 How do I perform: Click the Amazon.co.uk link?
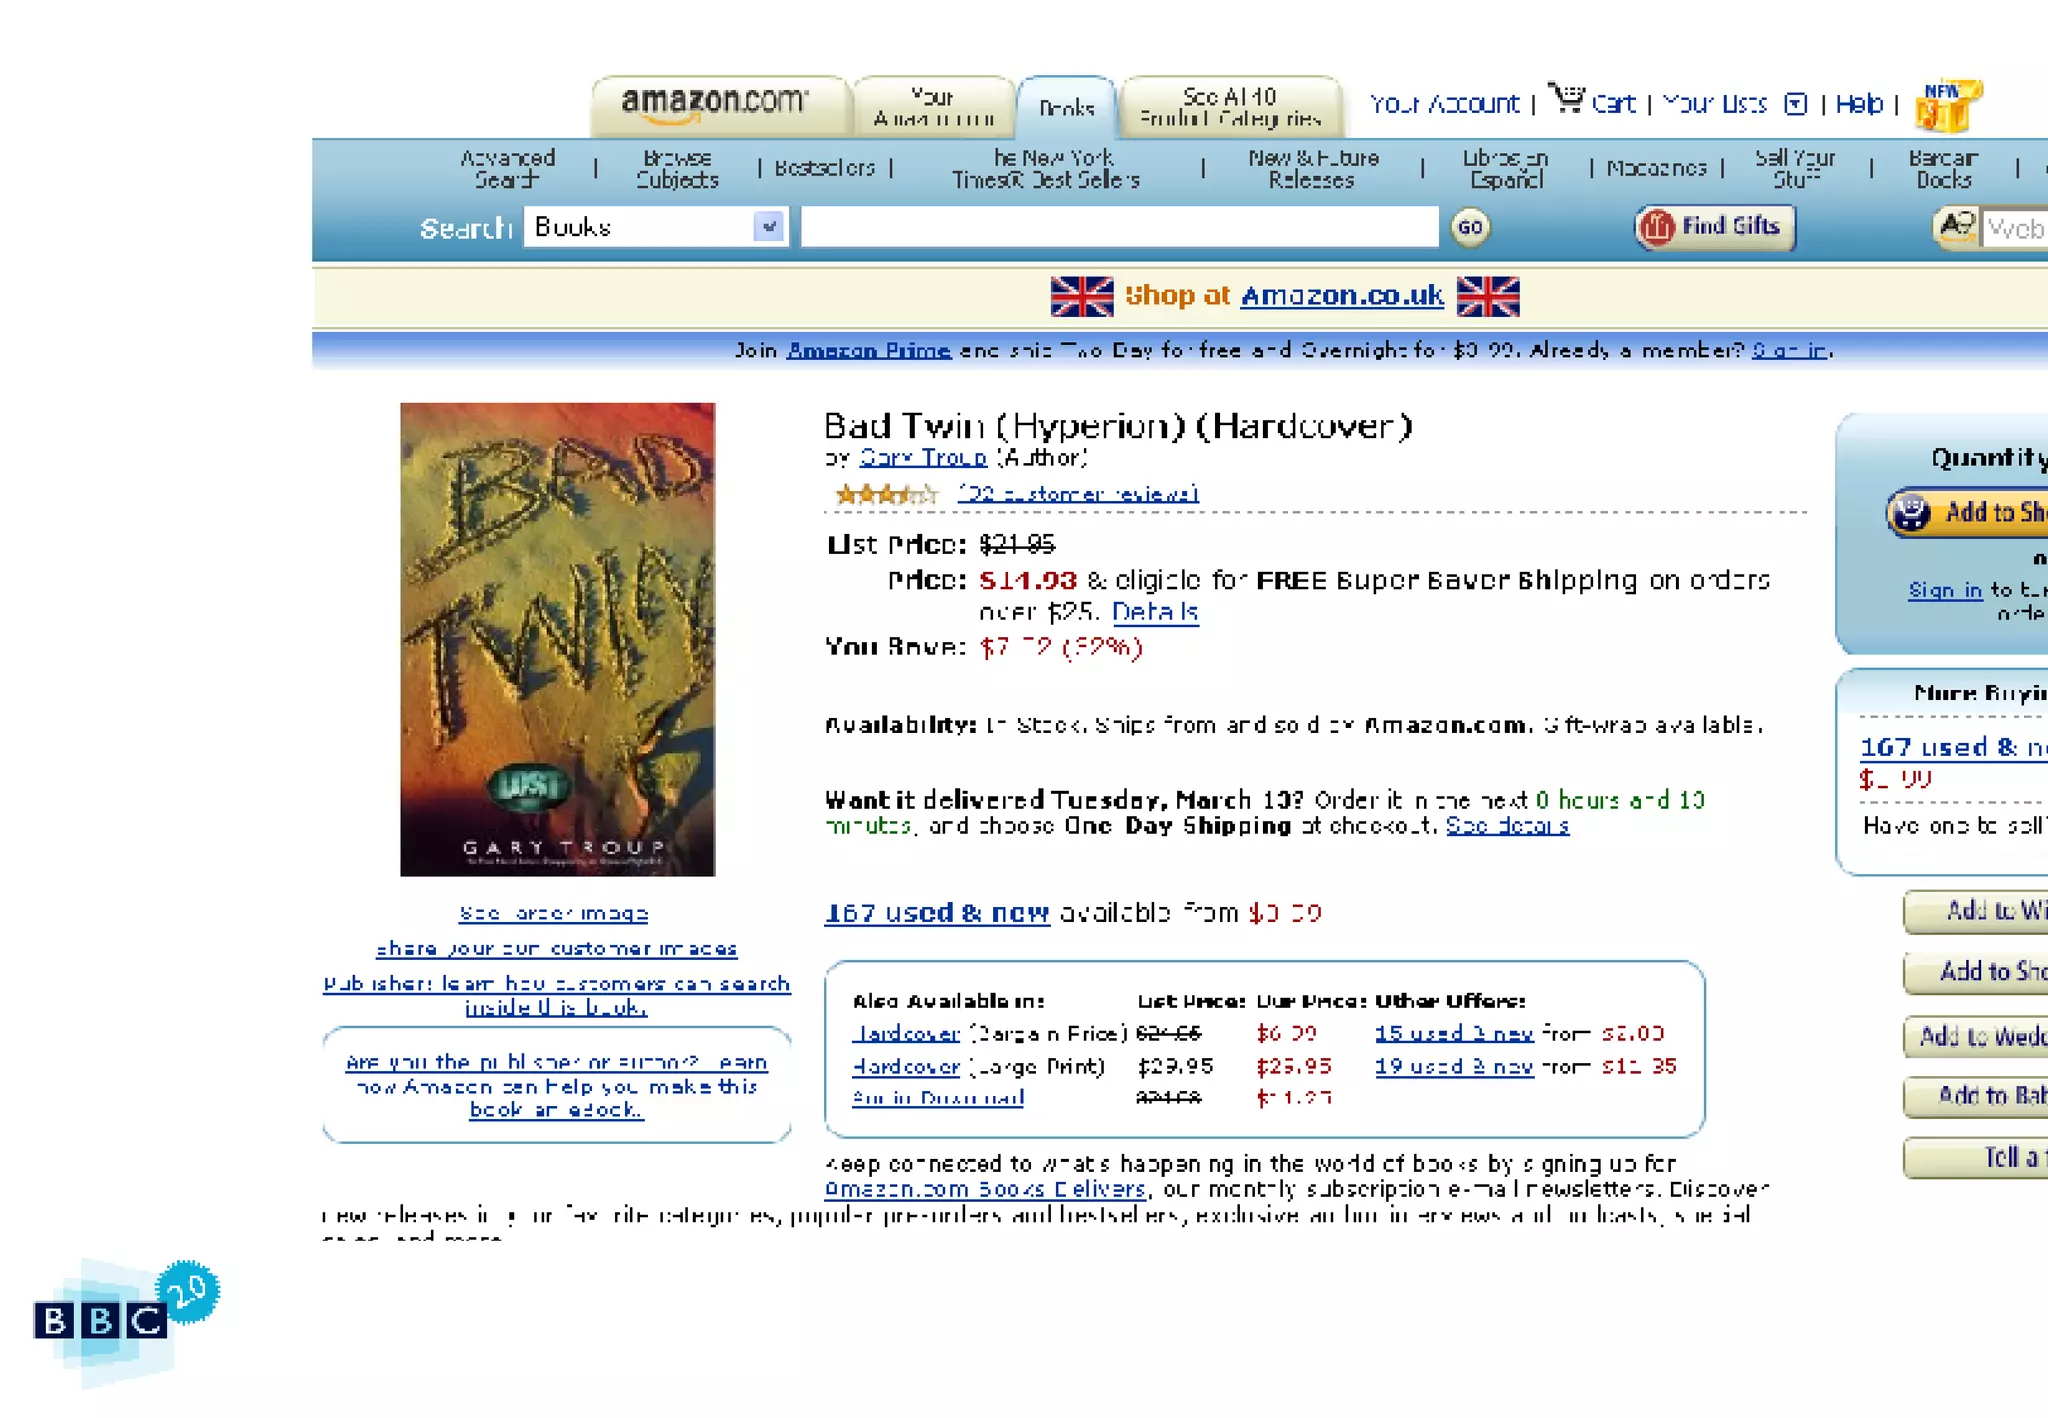point(1342,295)
